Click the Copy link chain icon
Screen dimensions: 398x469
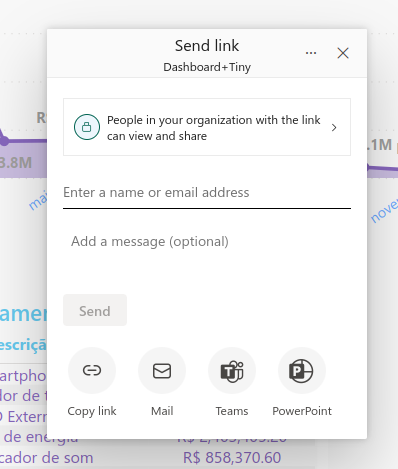pos(92,370)
